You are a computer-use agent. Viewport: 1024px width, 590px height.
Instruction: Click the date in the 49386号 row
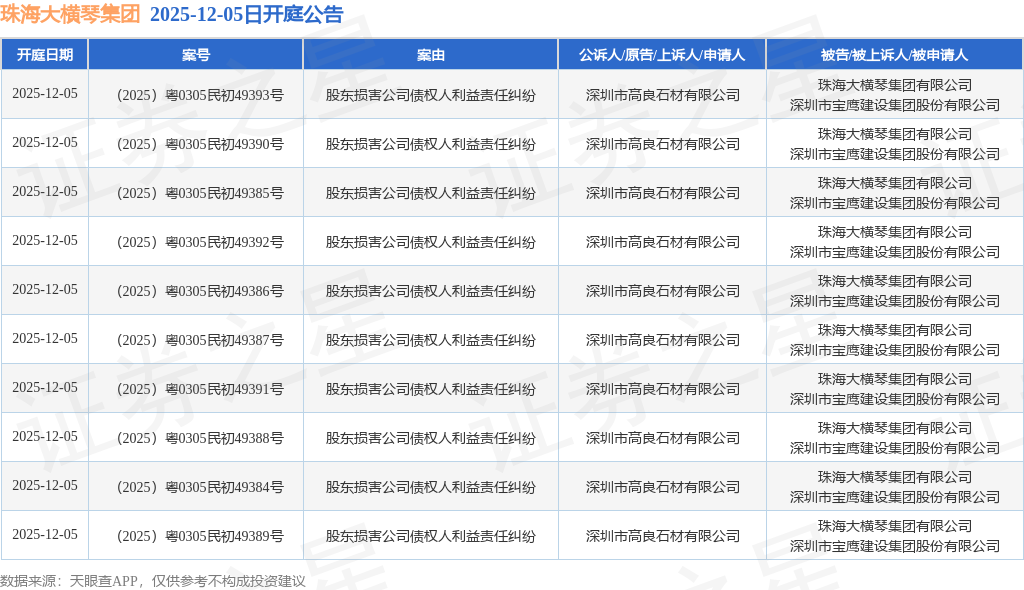pyautogui.click(x=44, y=289)
